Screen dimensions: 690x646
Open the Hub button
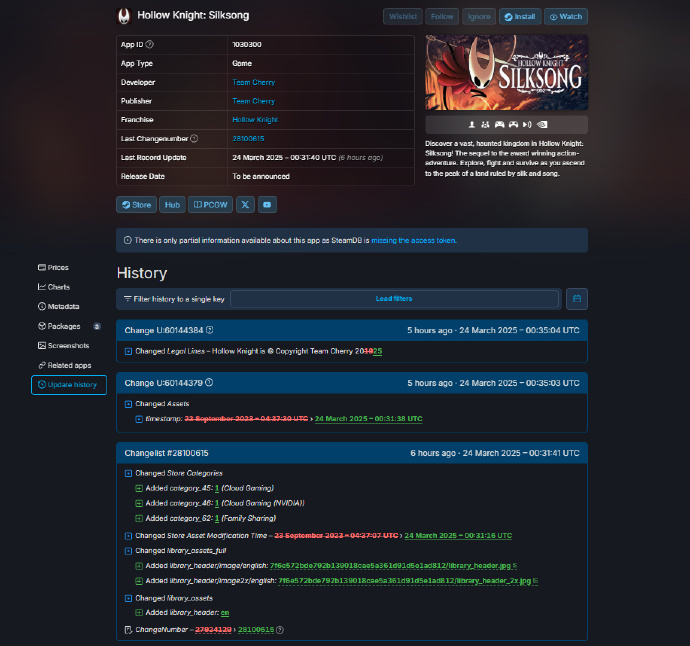[172, 205]
